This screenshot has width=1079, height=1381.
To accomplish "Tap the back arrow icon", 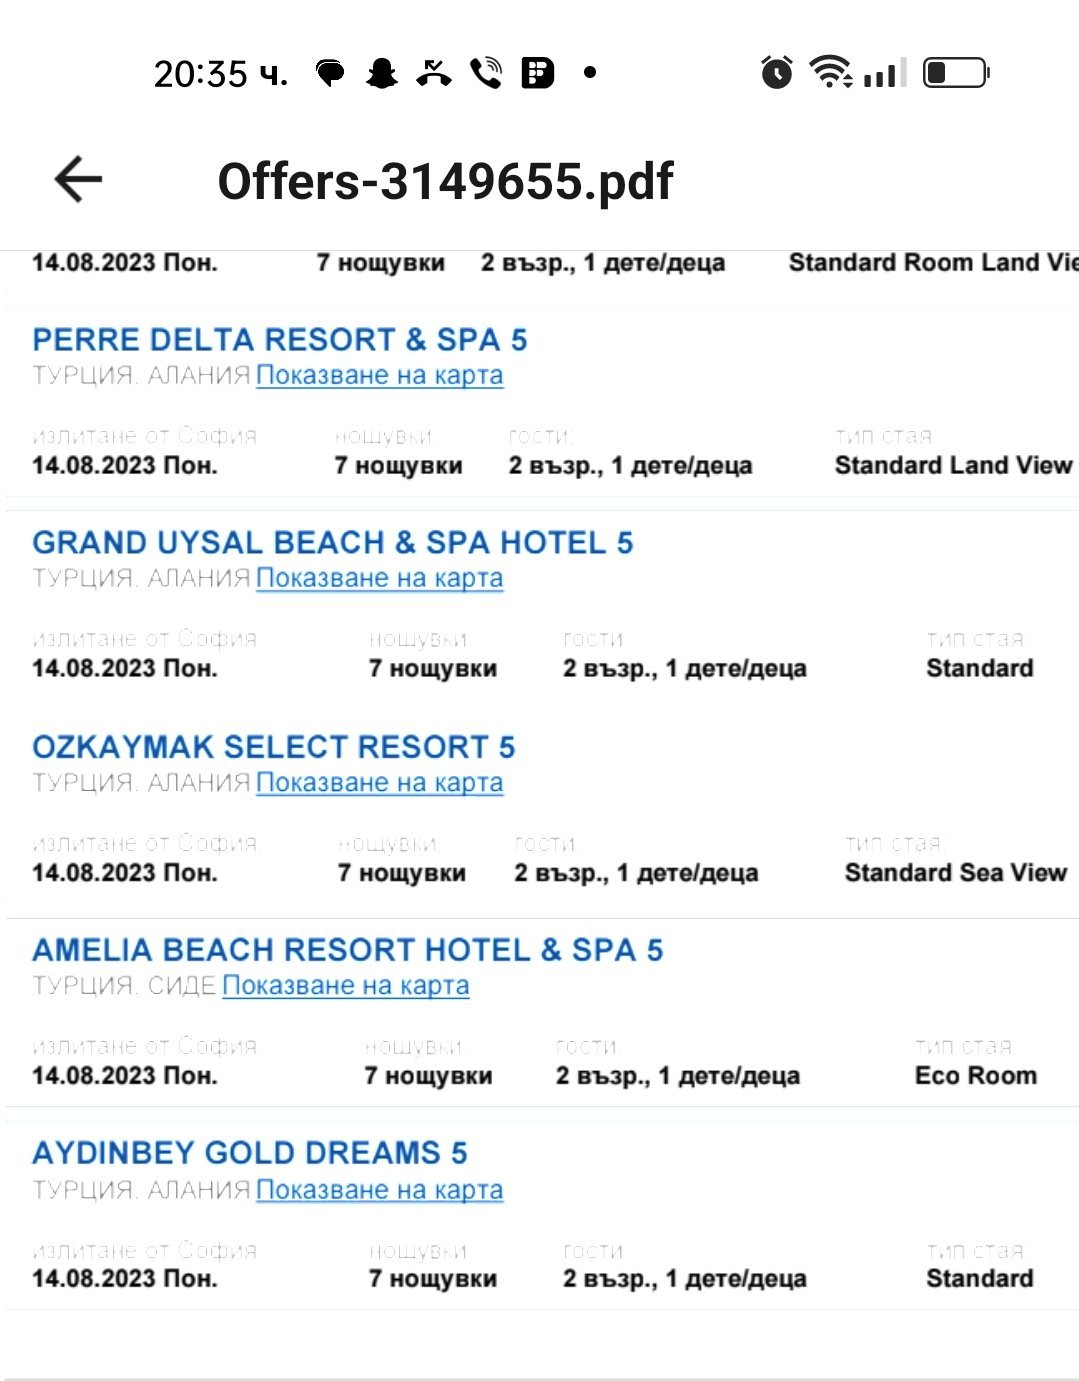I will coord(79,180).
